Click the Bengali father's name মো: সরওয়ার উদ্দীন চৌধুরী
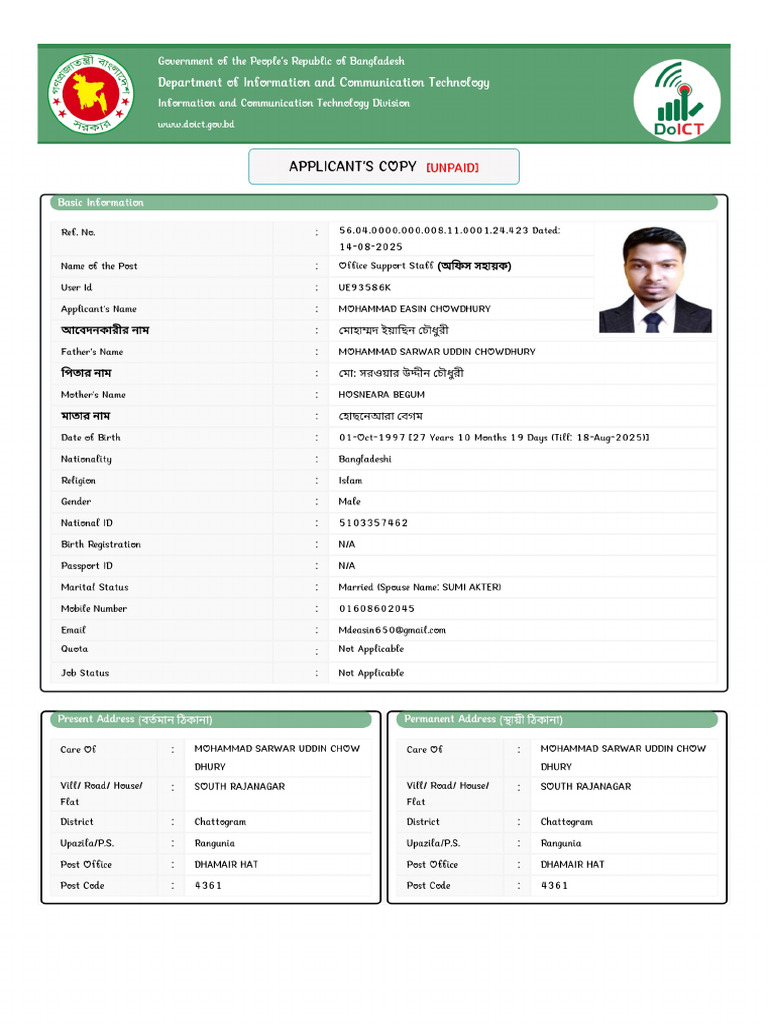The image size is (768, 1024). tap(401, 373)
